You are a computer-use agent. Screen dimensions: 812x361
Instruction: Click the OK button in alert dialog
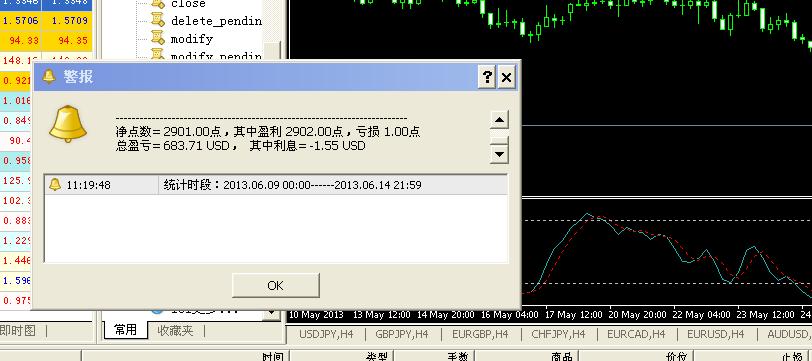coord(276,285)
